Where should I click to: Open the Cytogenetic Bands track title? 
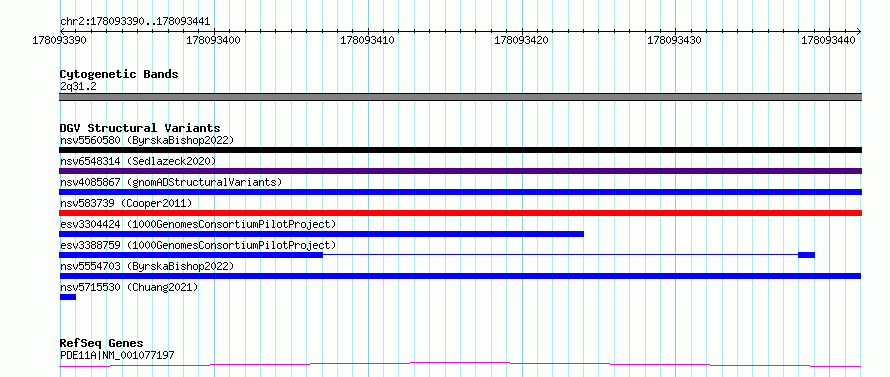tap(119, 74)
